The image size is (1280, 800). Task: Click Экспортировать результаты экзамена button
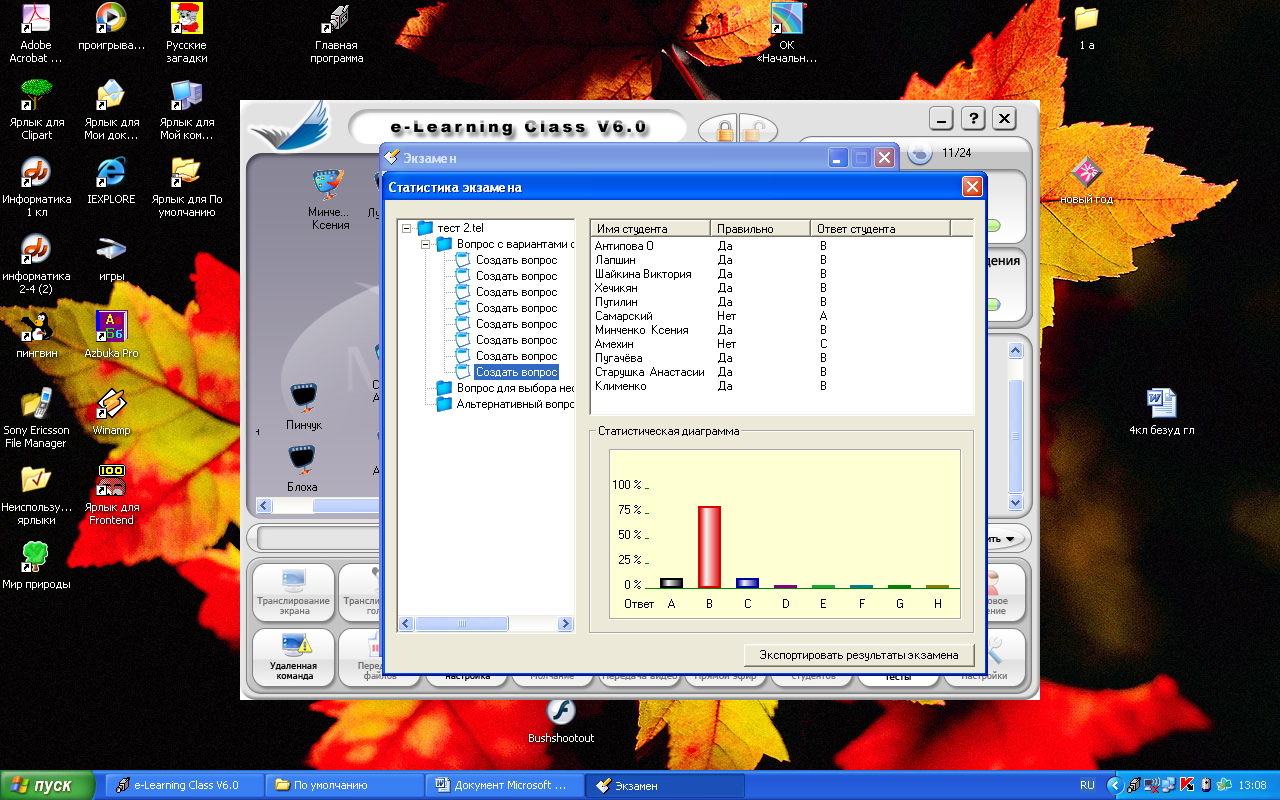[859, 655]
